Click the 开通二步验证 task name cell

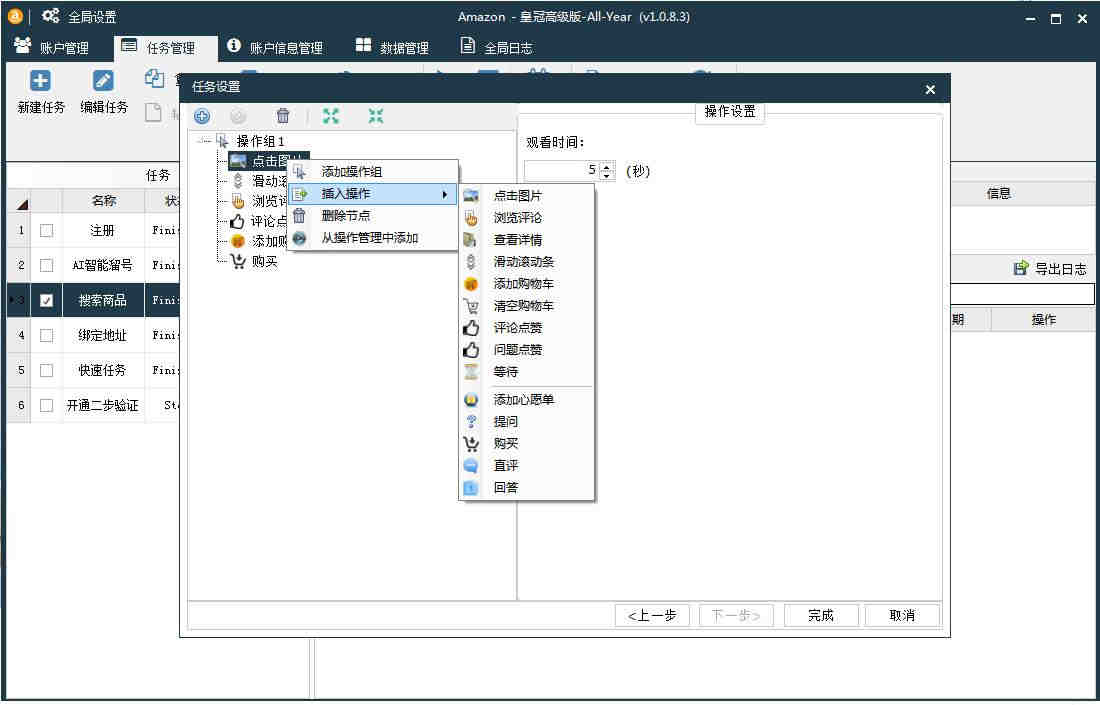pyautogui.click(x=103, y=405)
